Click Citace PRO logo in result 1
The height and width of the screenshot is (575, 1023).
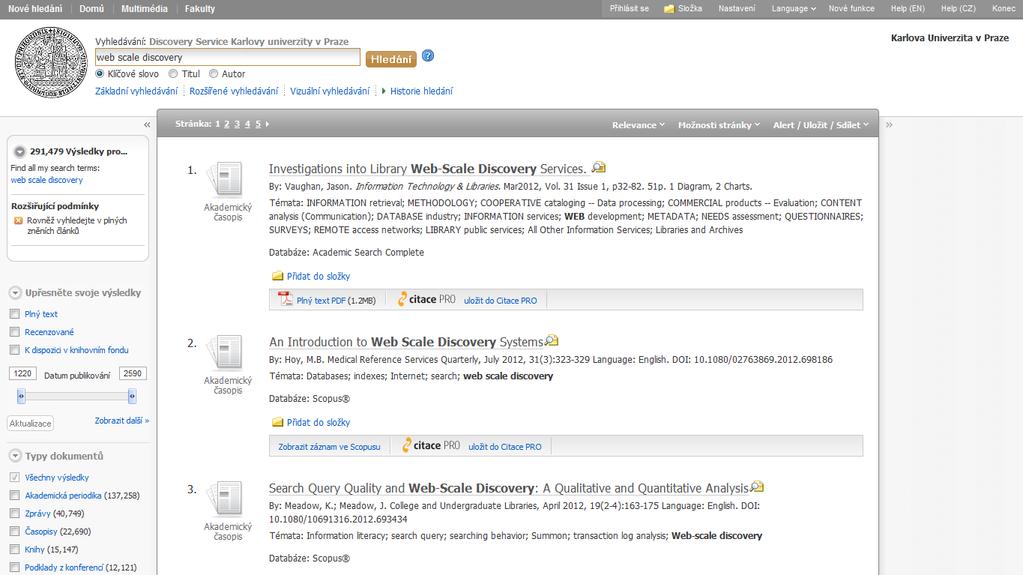pyautogui.click(x=427, y=299)
